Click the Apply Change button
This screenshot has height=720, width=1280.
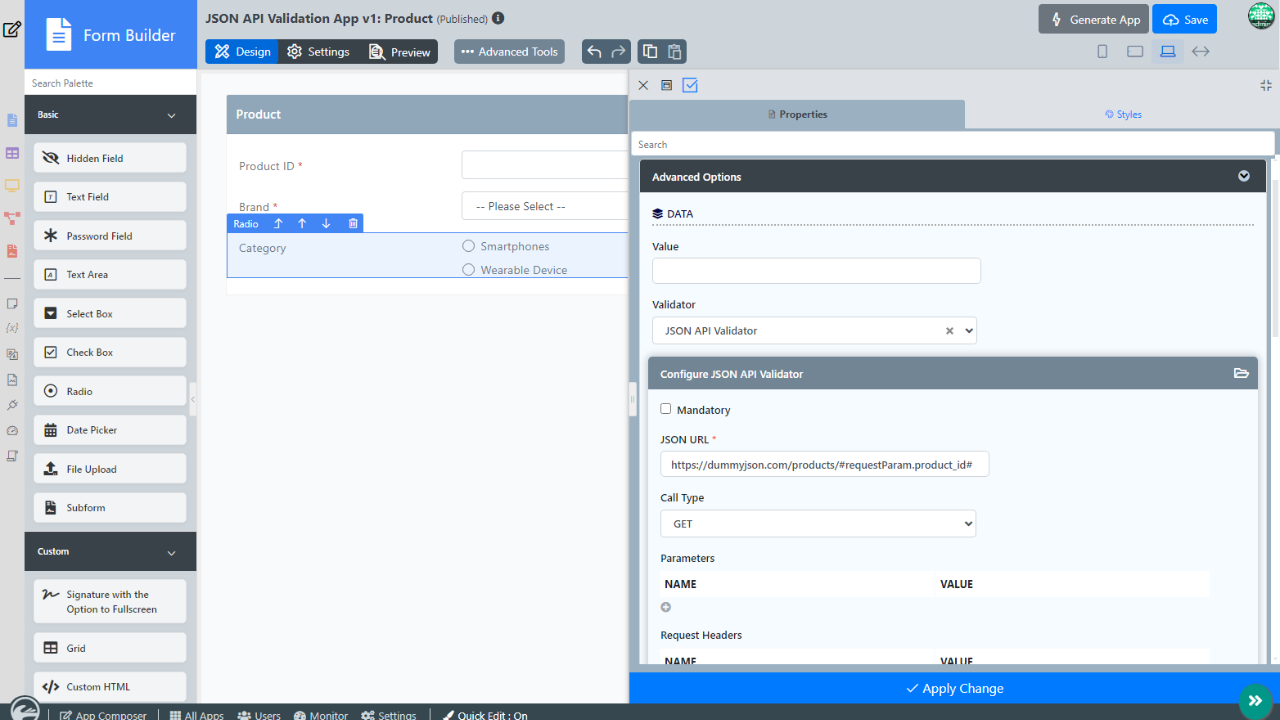tap(954, 688)
